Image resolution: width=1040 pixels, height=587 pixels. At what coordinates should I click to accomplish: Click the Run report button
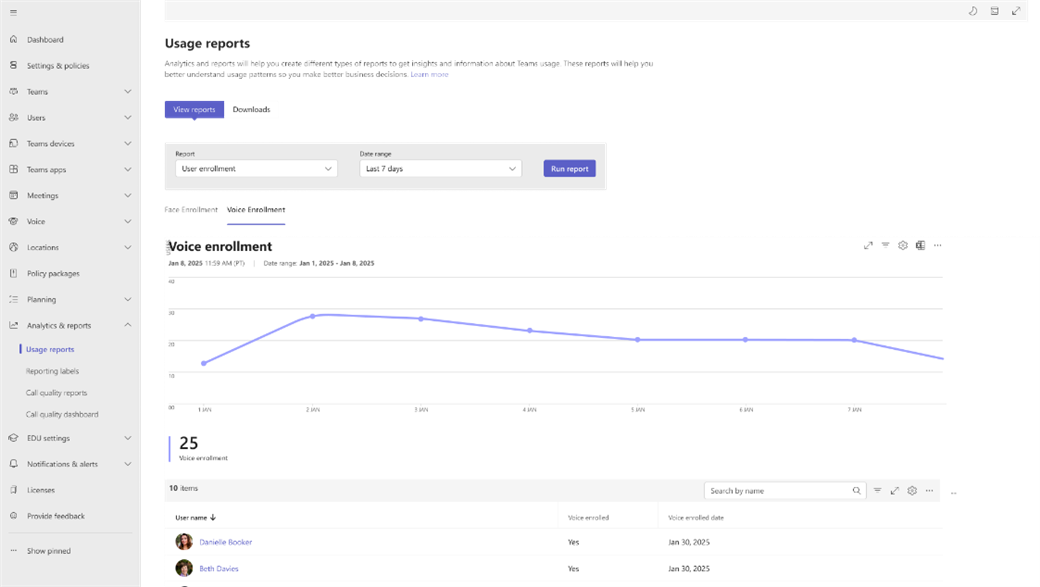[x=569, y=169]
